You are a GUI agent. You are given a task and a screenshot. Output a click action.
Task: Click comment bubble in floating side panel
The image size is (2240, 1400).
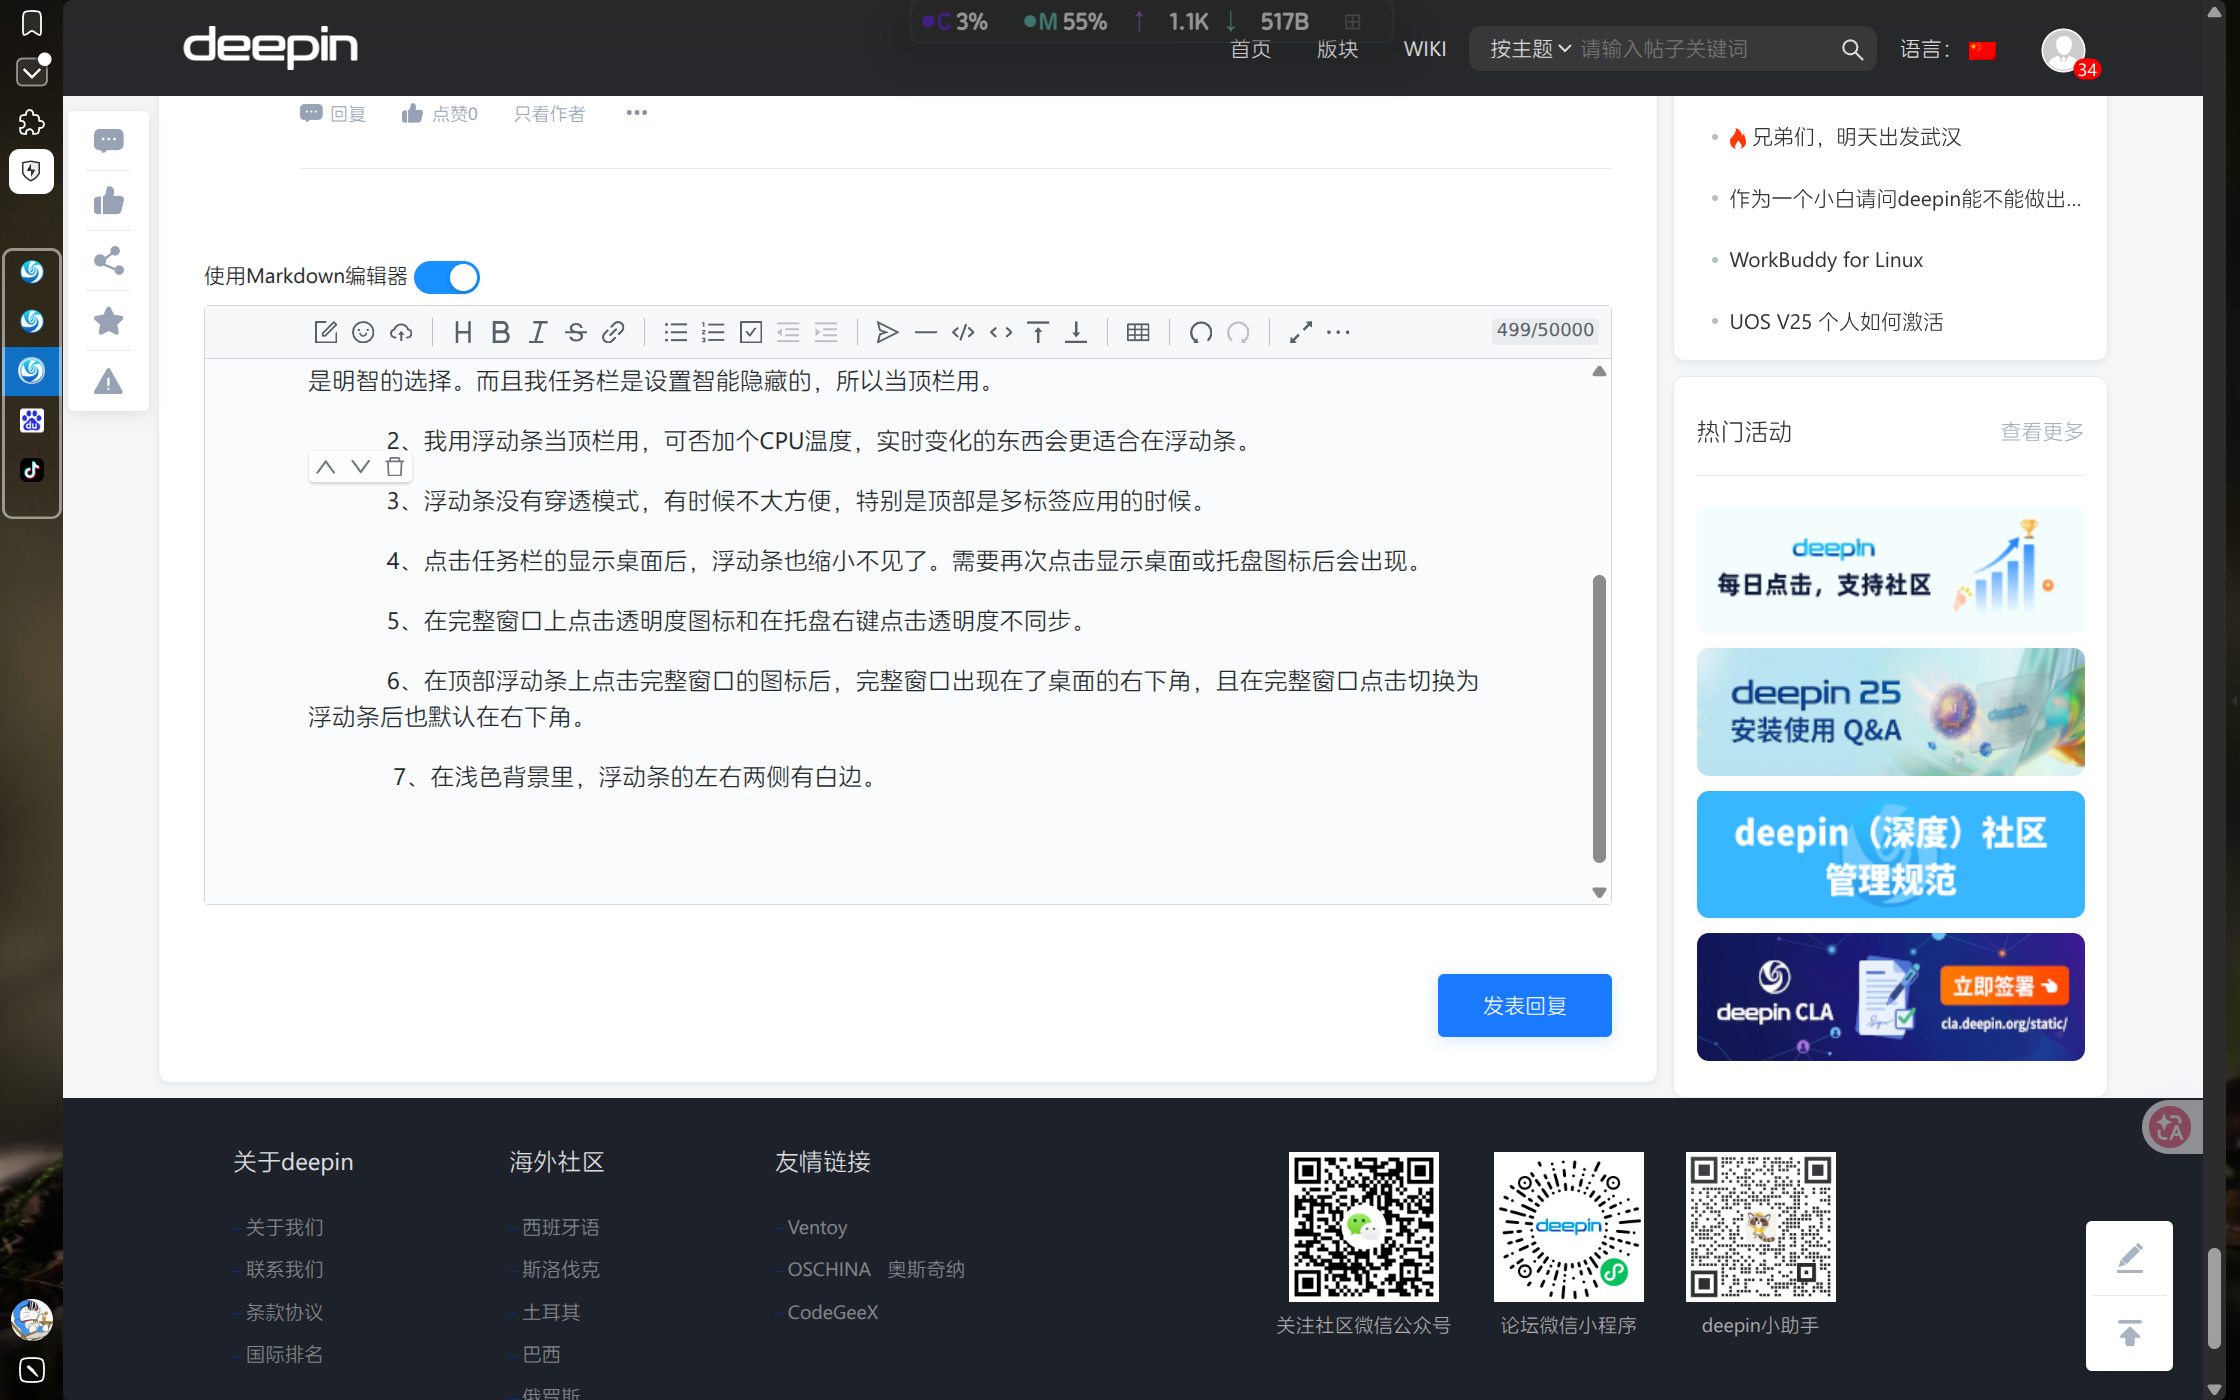click(108, 141)
